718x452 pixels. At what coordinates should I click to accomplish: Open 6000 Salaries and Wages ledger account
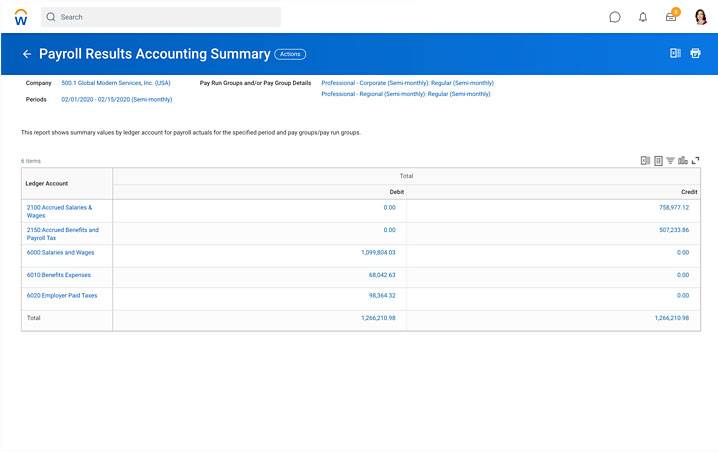coord(60,252)
